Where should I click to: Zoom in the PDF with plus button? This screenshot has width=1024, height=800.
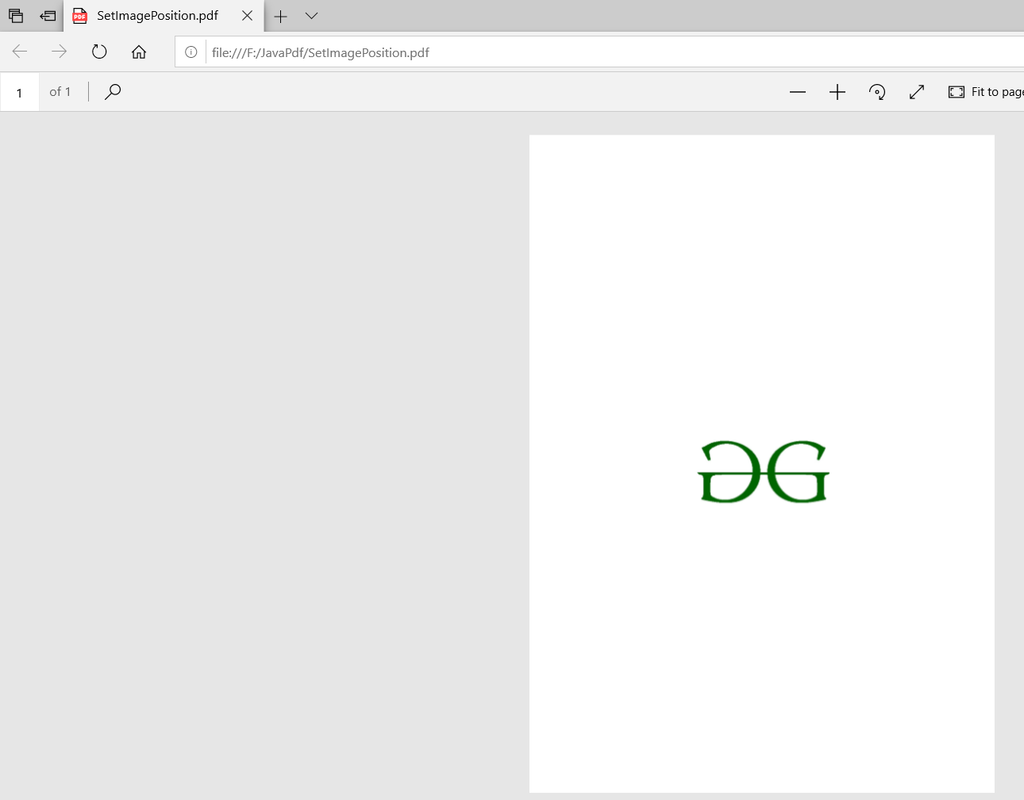tap(837, 92)
